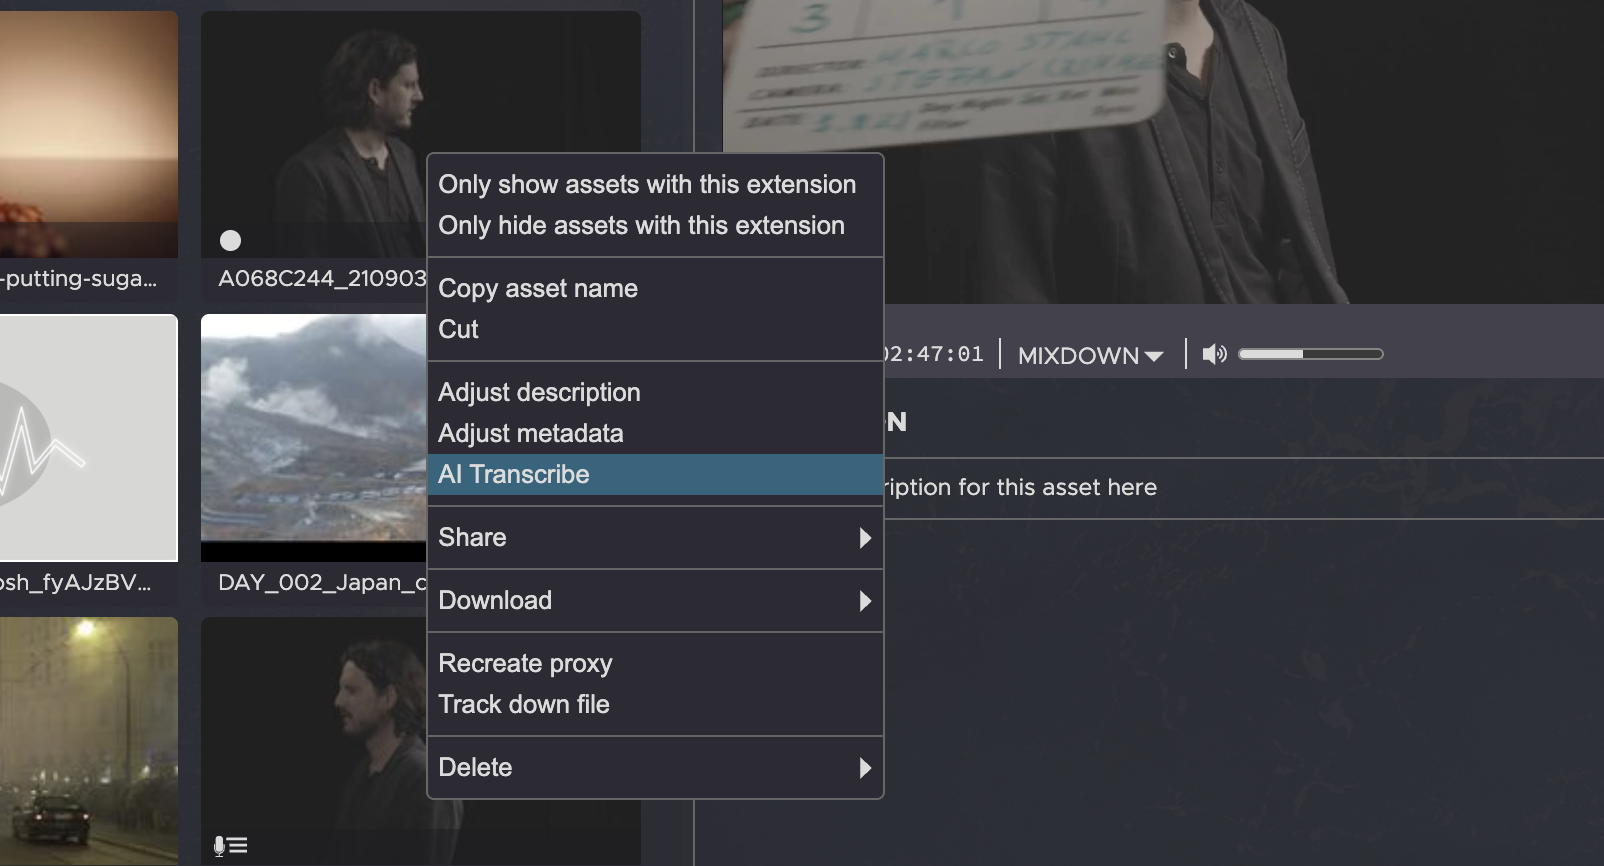Open Adjust description menu item
Viewport: 1604px width, 866px height.
tap(539, 392)
